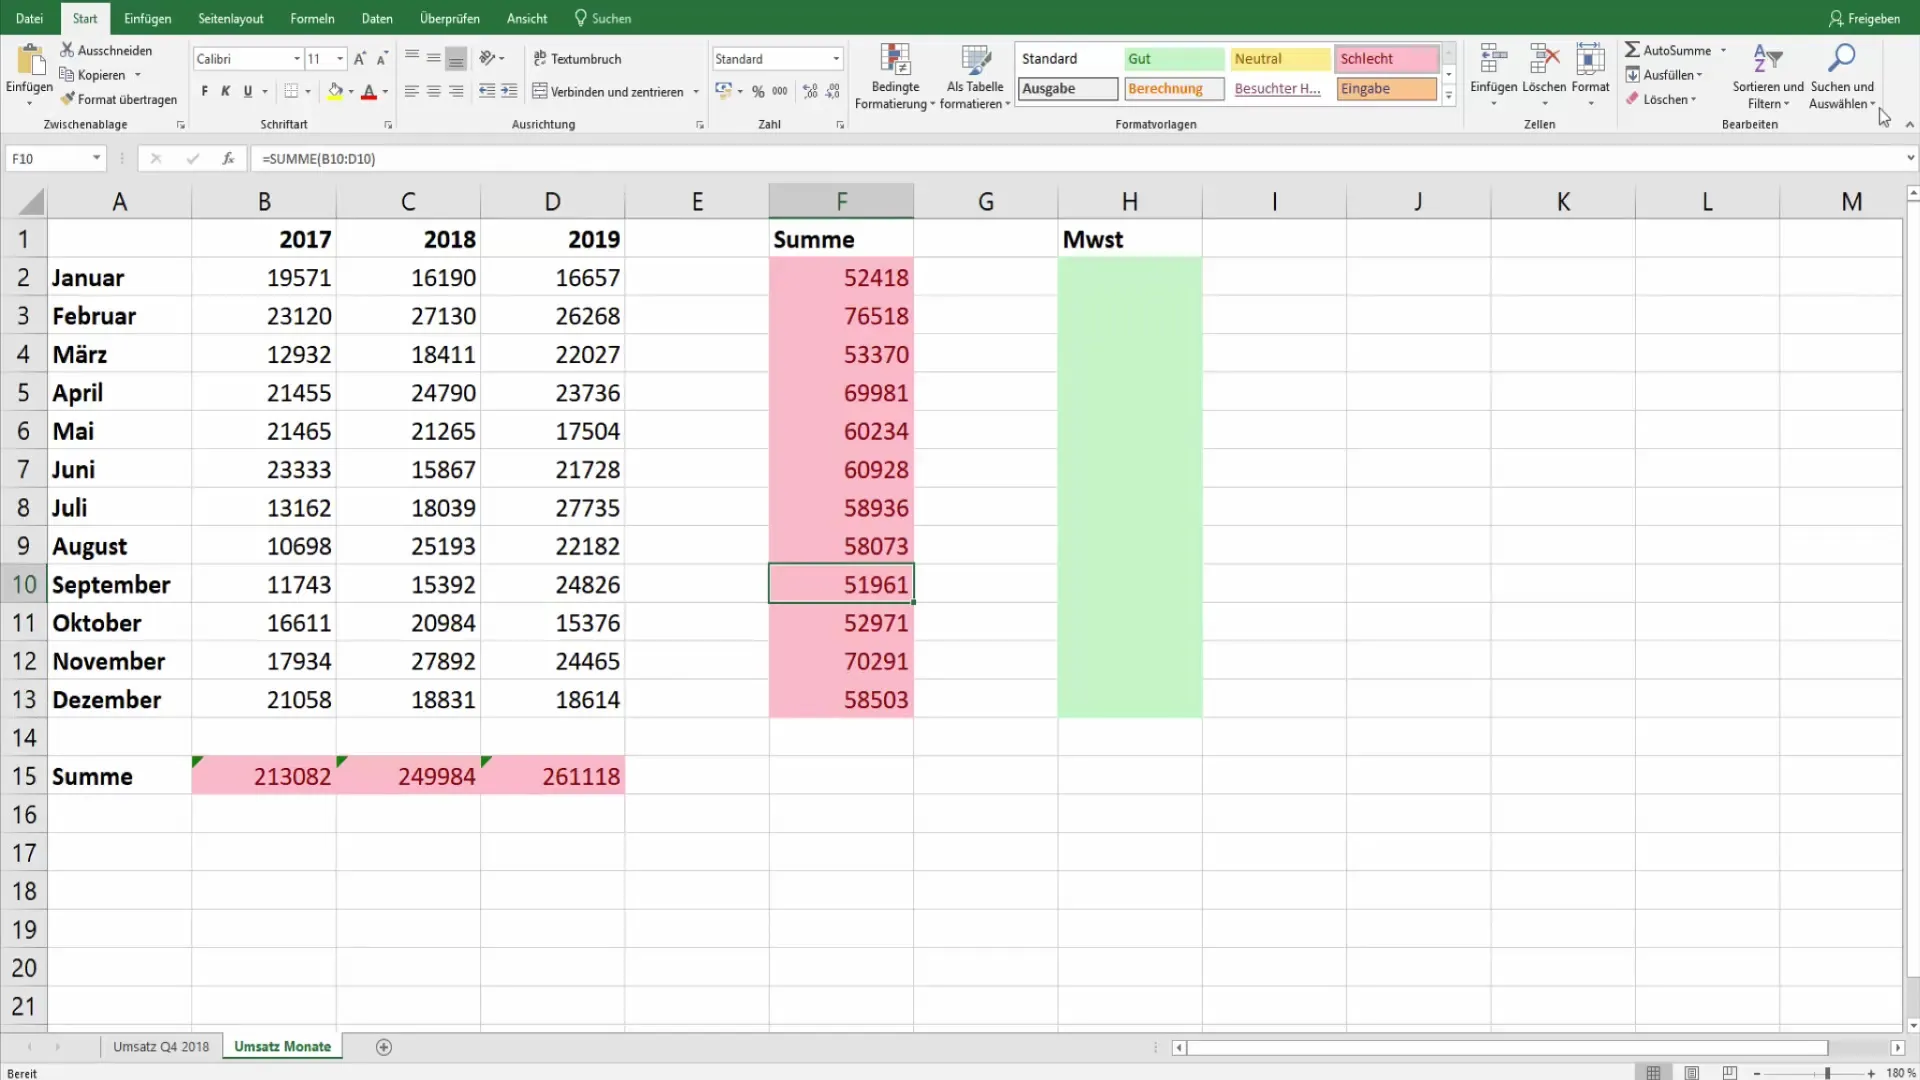Open Schriftart dialog launcher
Viewport: 1920px width, 1080px height.
tap(388, 125)
